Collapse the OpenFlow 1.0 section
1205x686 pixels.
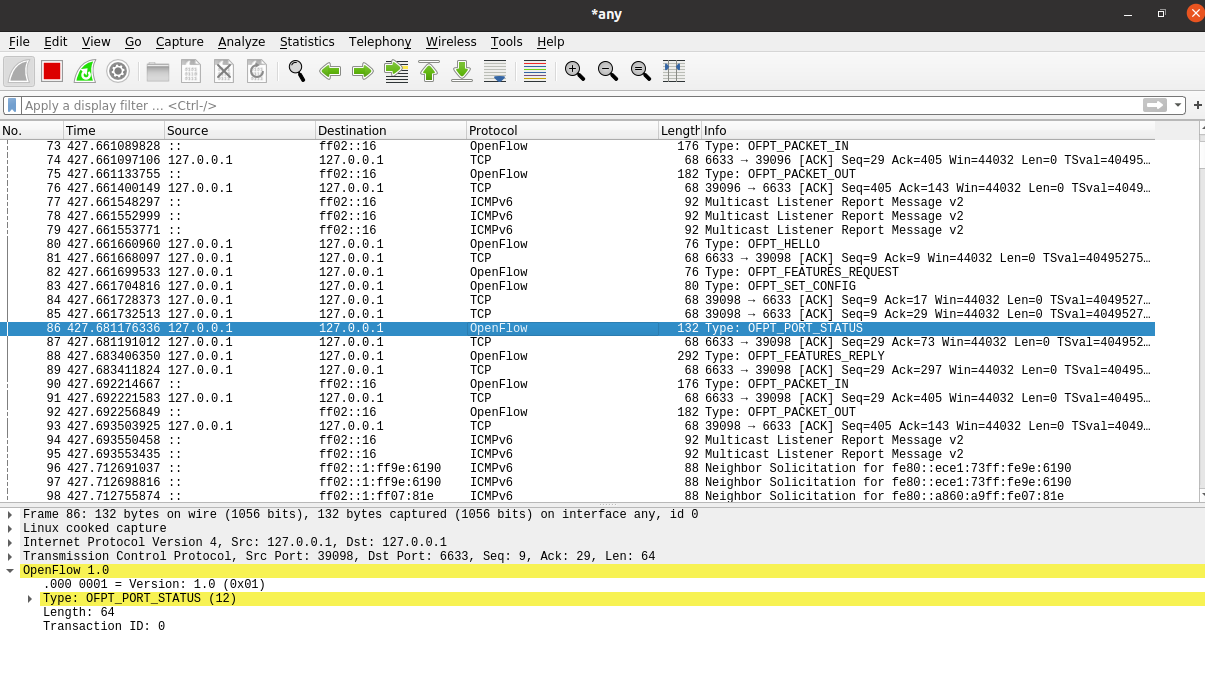coord(11,571)
